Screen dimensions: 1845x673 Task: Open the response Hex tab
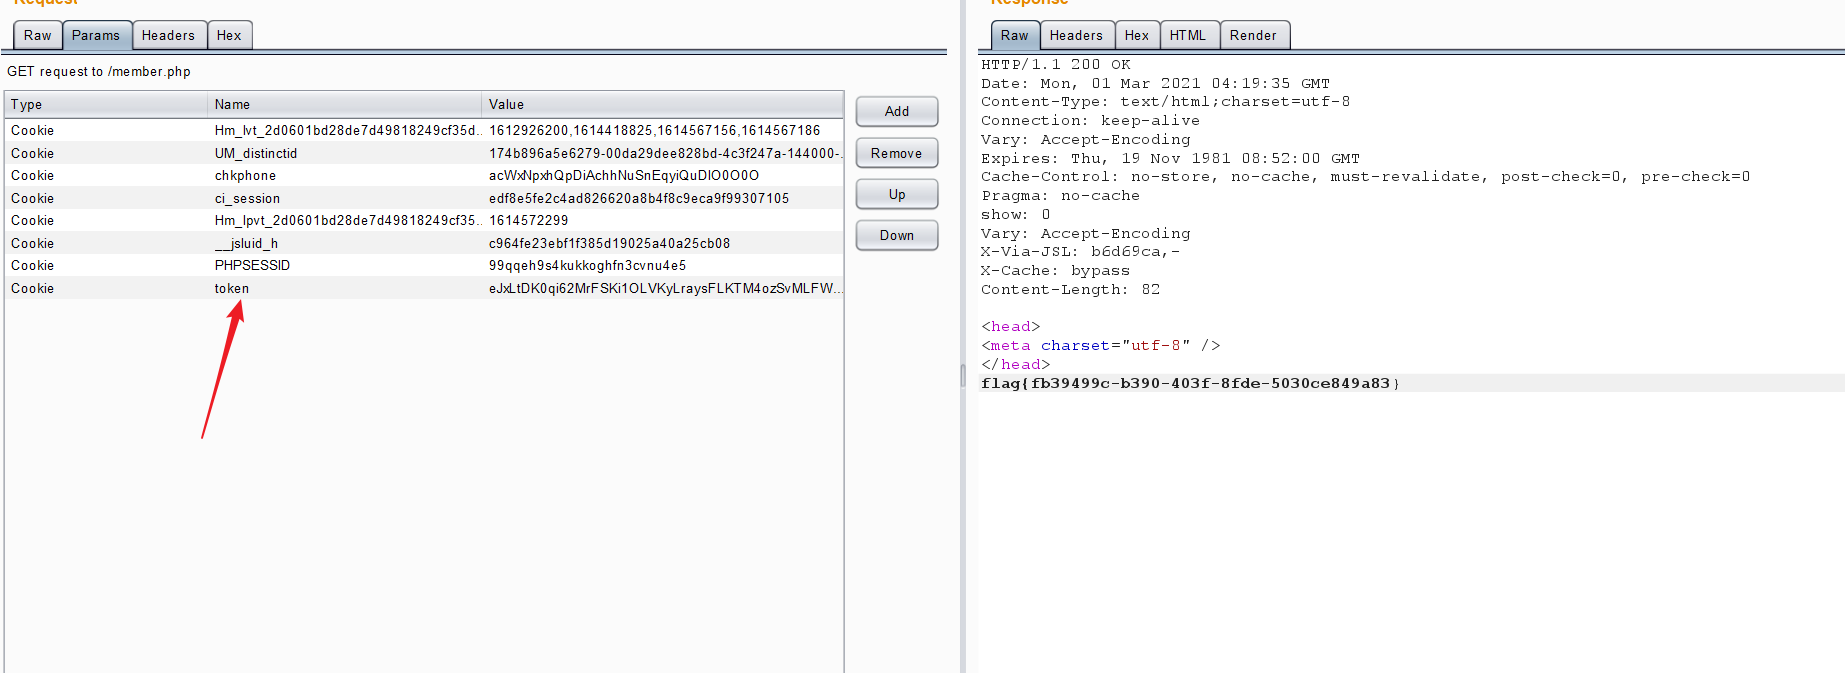(x=1137, y=36)
